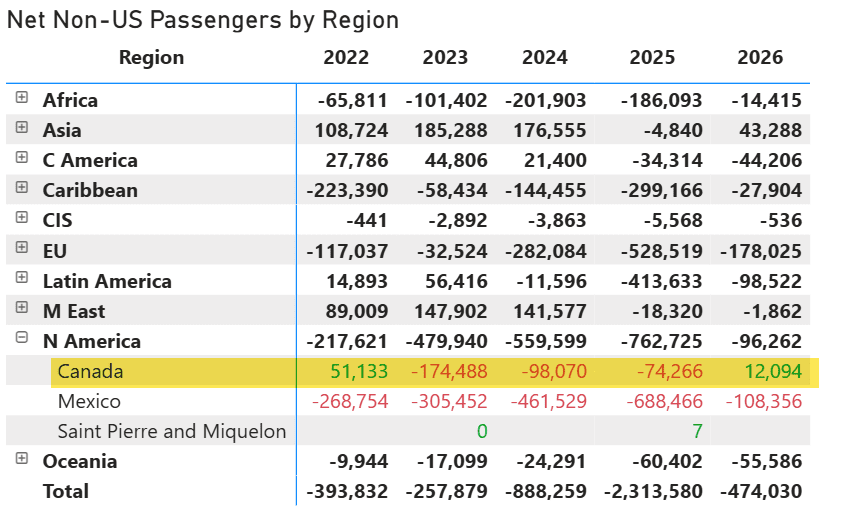Expand the Asia region row
The image size is (844, 522).
click(22, 128)
